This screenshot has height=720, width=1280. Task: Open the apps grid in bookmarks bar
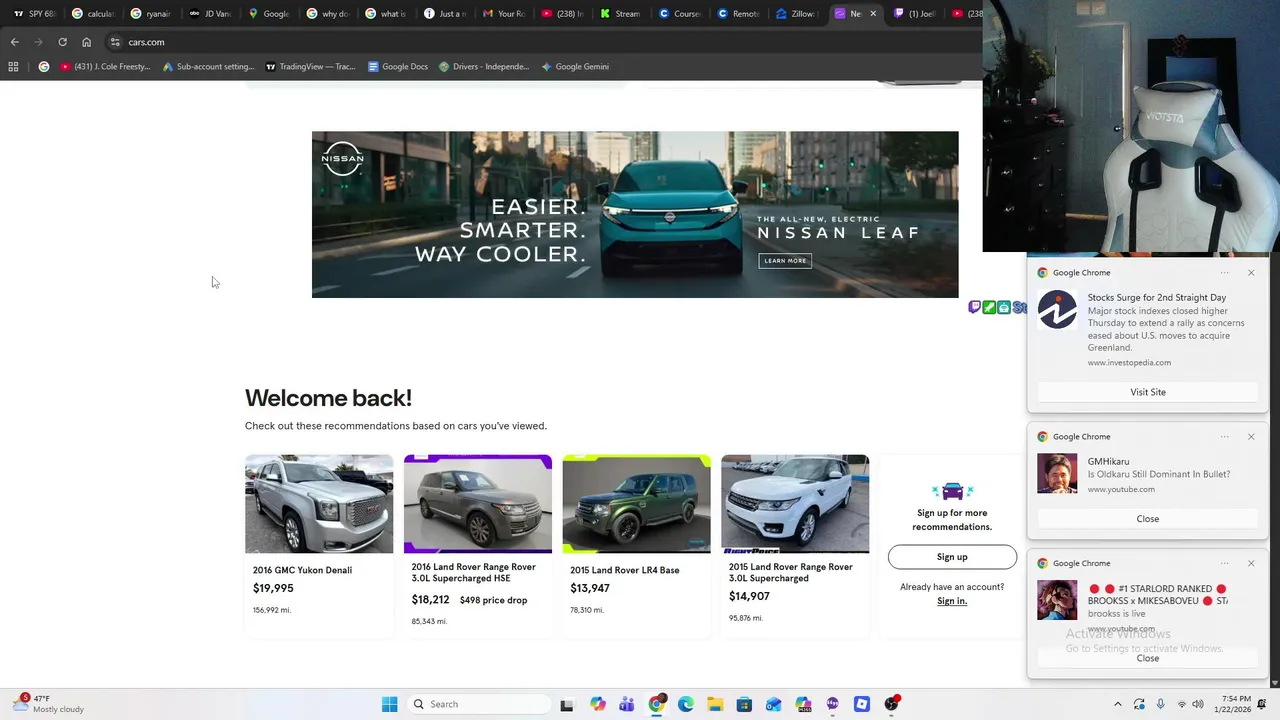pyautogui.click(x=13, y=67)
